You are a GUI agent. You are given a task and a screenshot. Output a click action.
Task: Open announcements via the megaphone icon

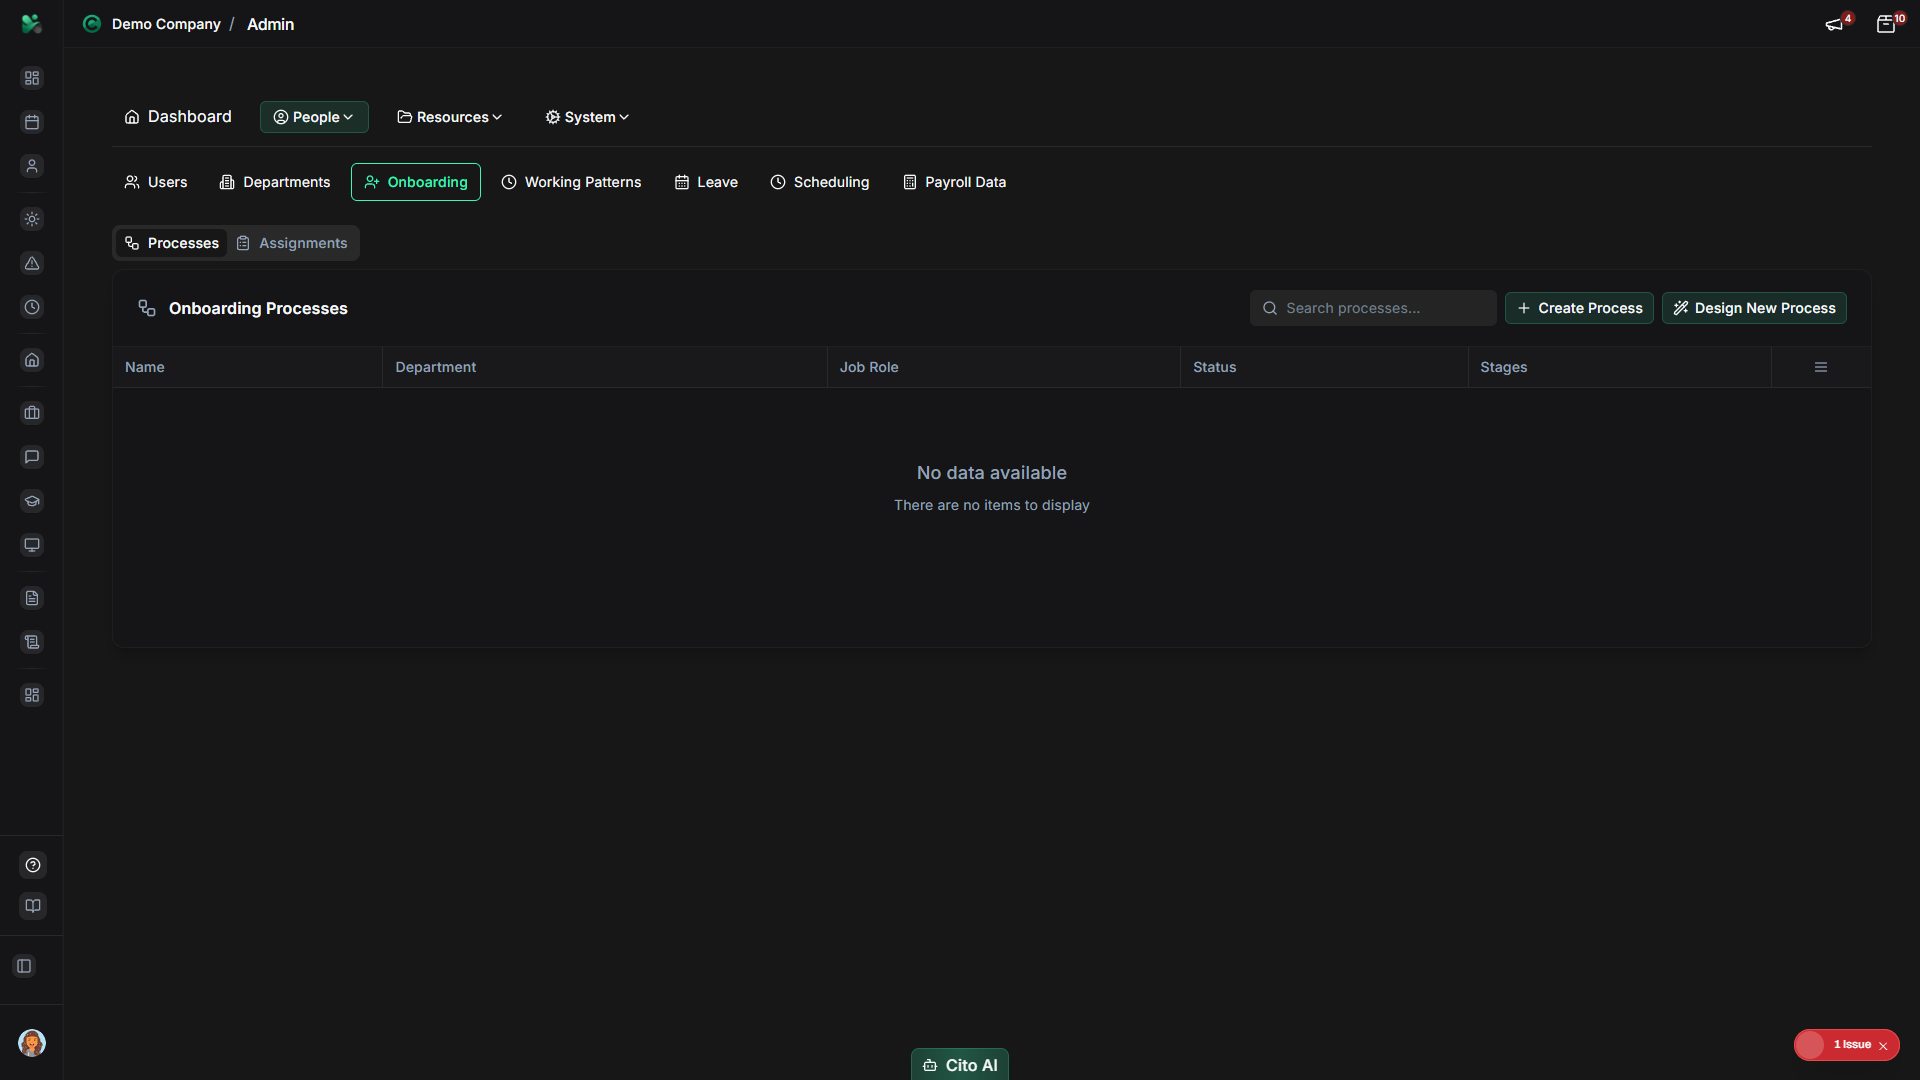[1835, 23]
